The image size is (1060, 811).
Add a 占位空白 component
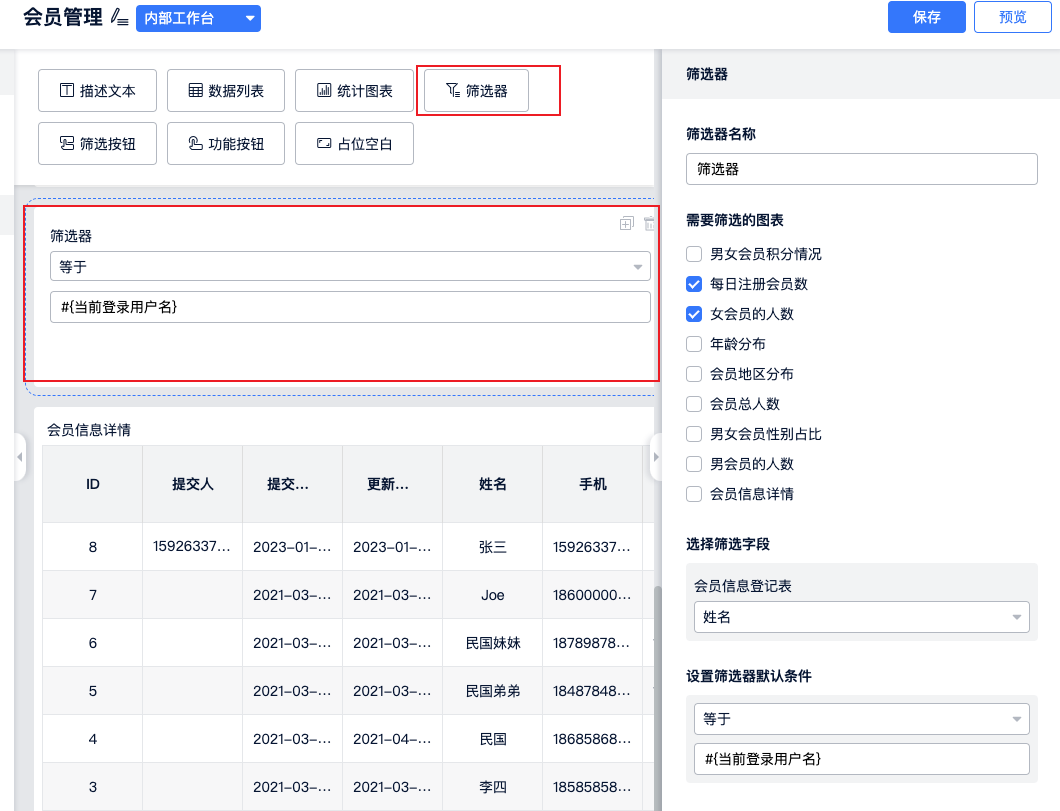point(355,144)
